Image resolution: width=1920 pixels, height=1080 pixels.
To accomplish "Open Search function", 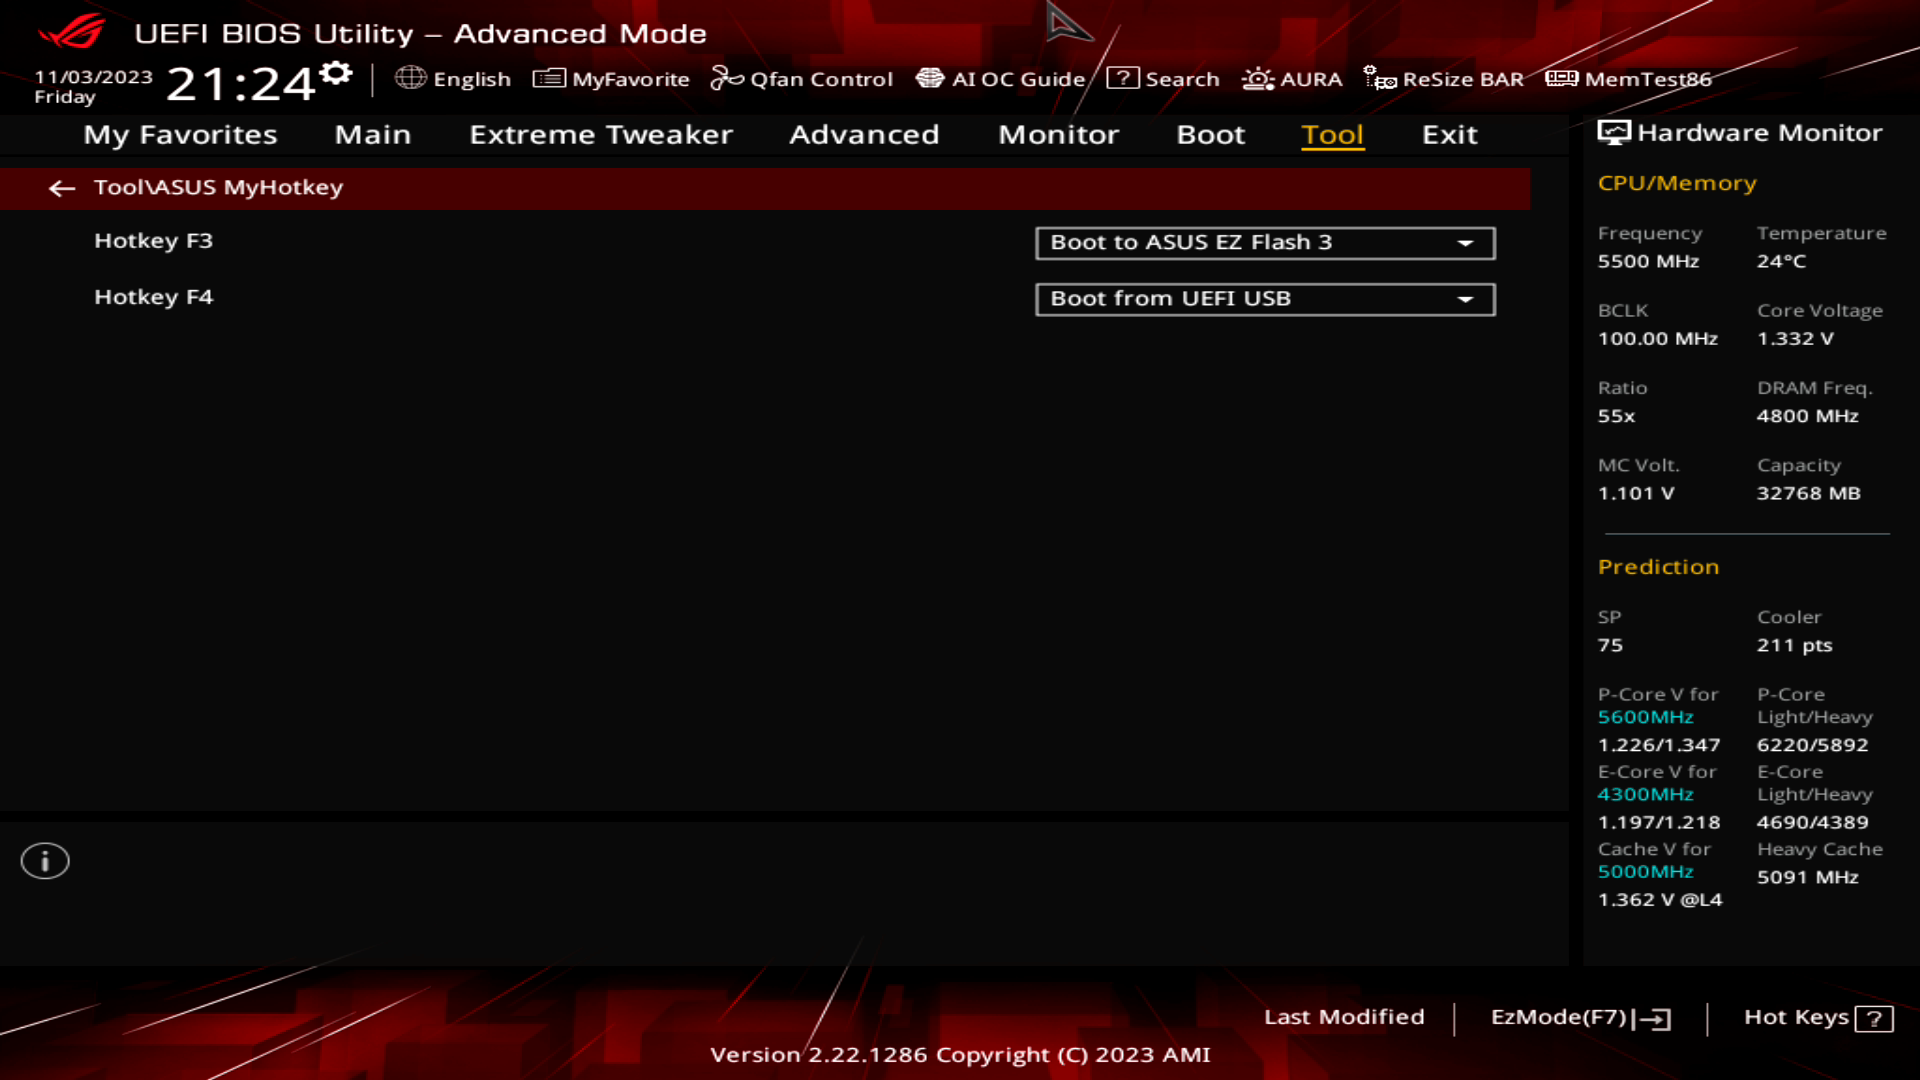I will pyautogui.click(x=1164, y=78).
